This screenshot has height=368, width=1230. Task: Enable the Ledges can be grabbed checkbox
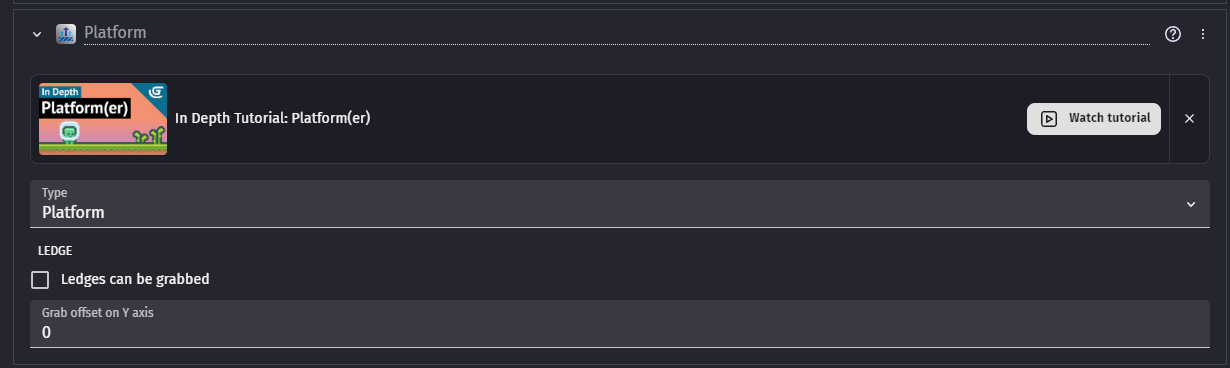40,280
